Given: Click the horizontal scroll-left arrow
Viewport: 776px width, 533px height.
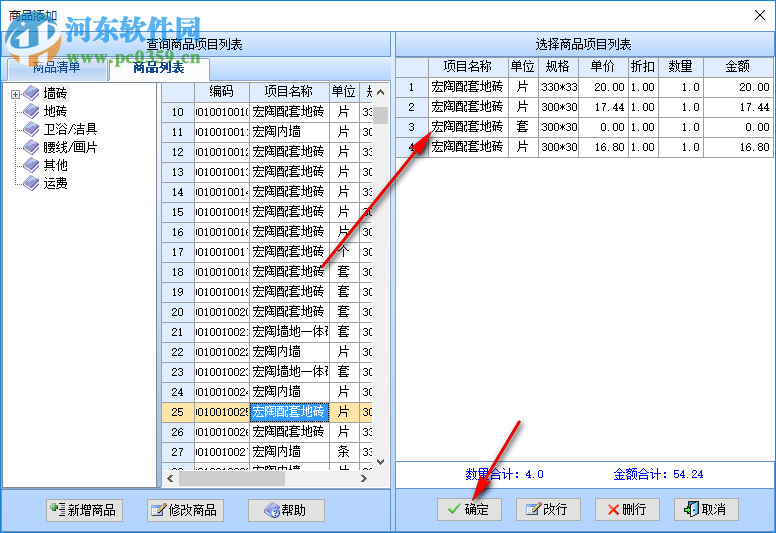Looking at the screenshot, I should click(170, 478).
